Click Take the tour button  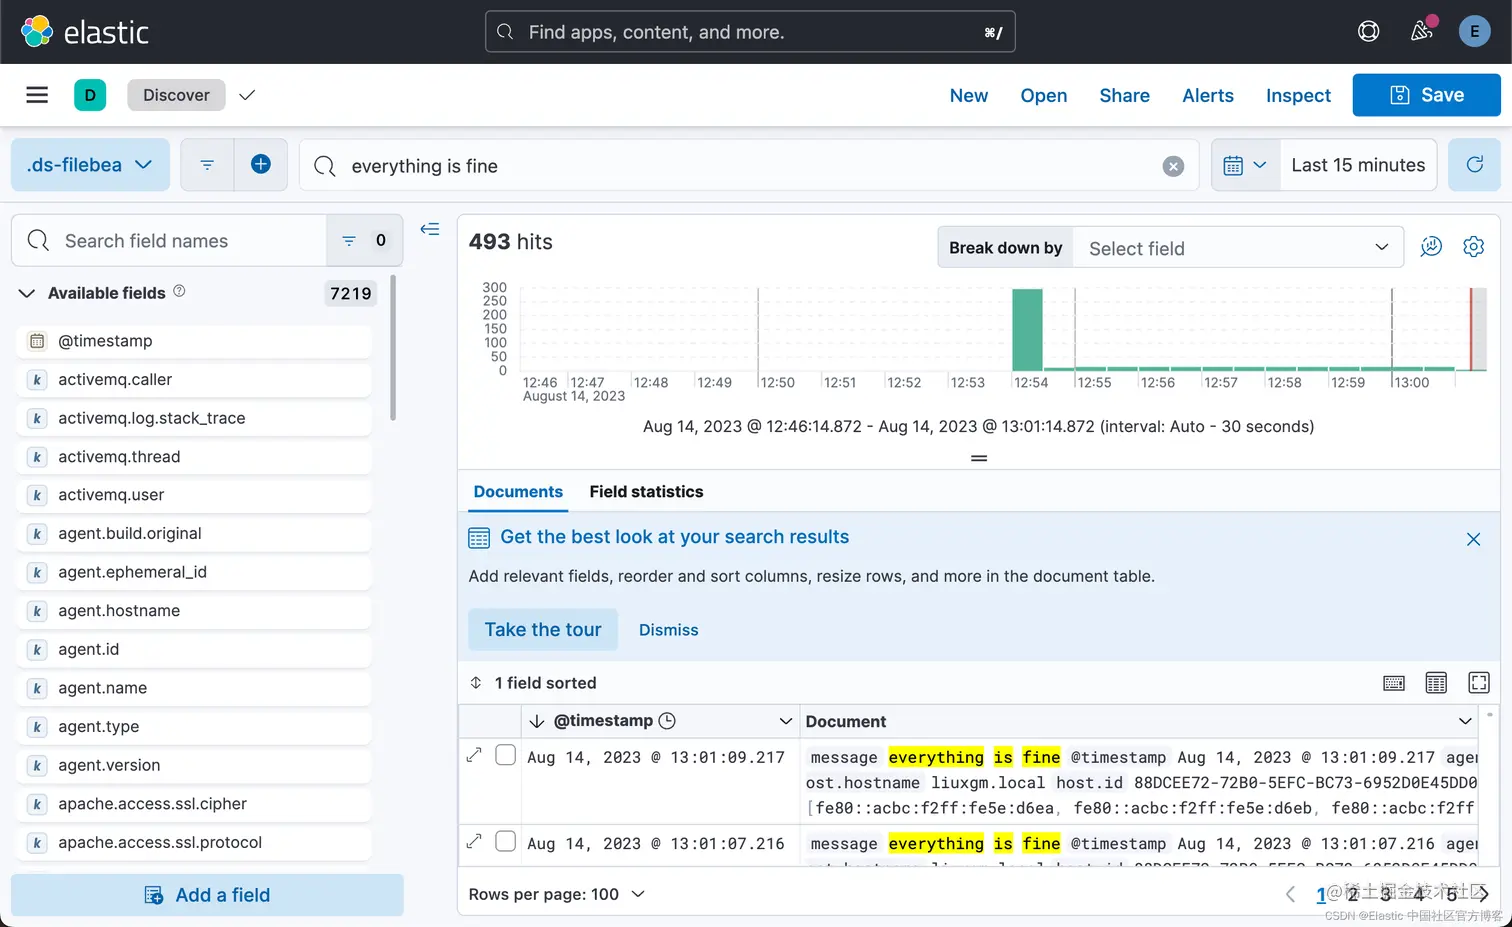click(x=543, y=629)
